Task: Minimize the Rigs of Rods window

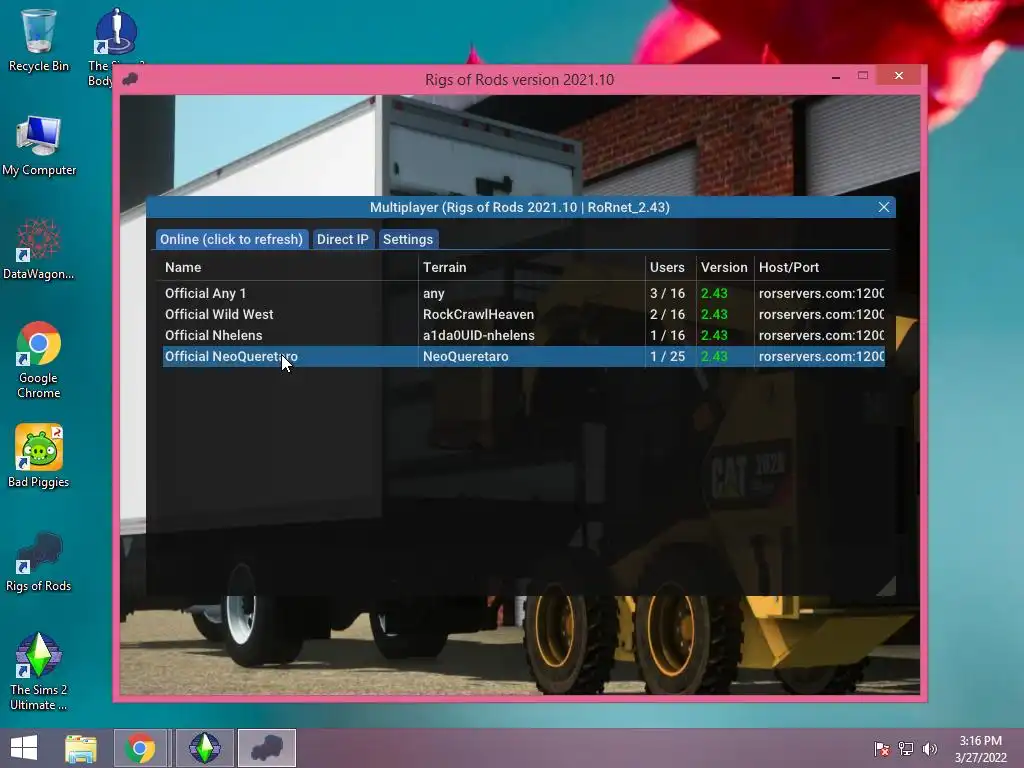Action: [836, 77]
